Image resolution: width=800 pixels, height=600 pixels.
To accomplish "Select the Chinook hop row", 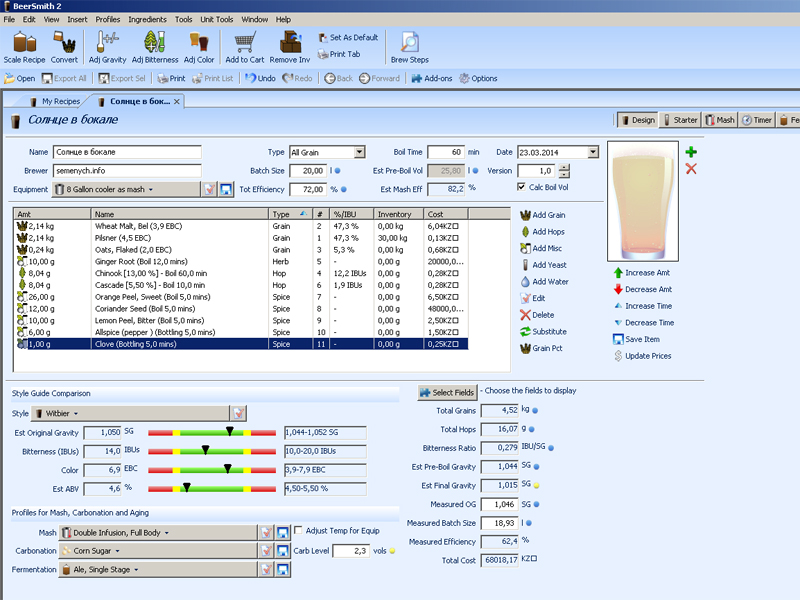I will [x=241, y=273].
